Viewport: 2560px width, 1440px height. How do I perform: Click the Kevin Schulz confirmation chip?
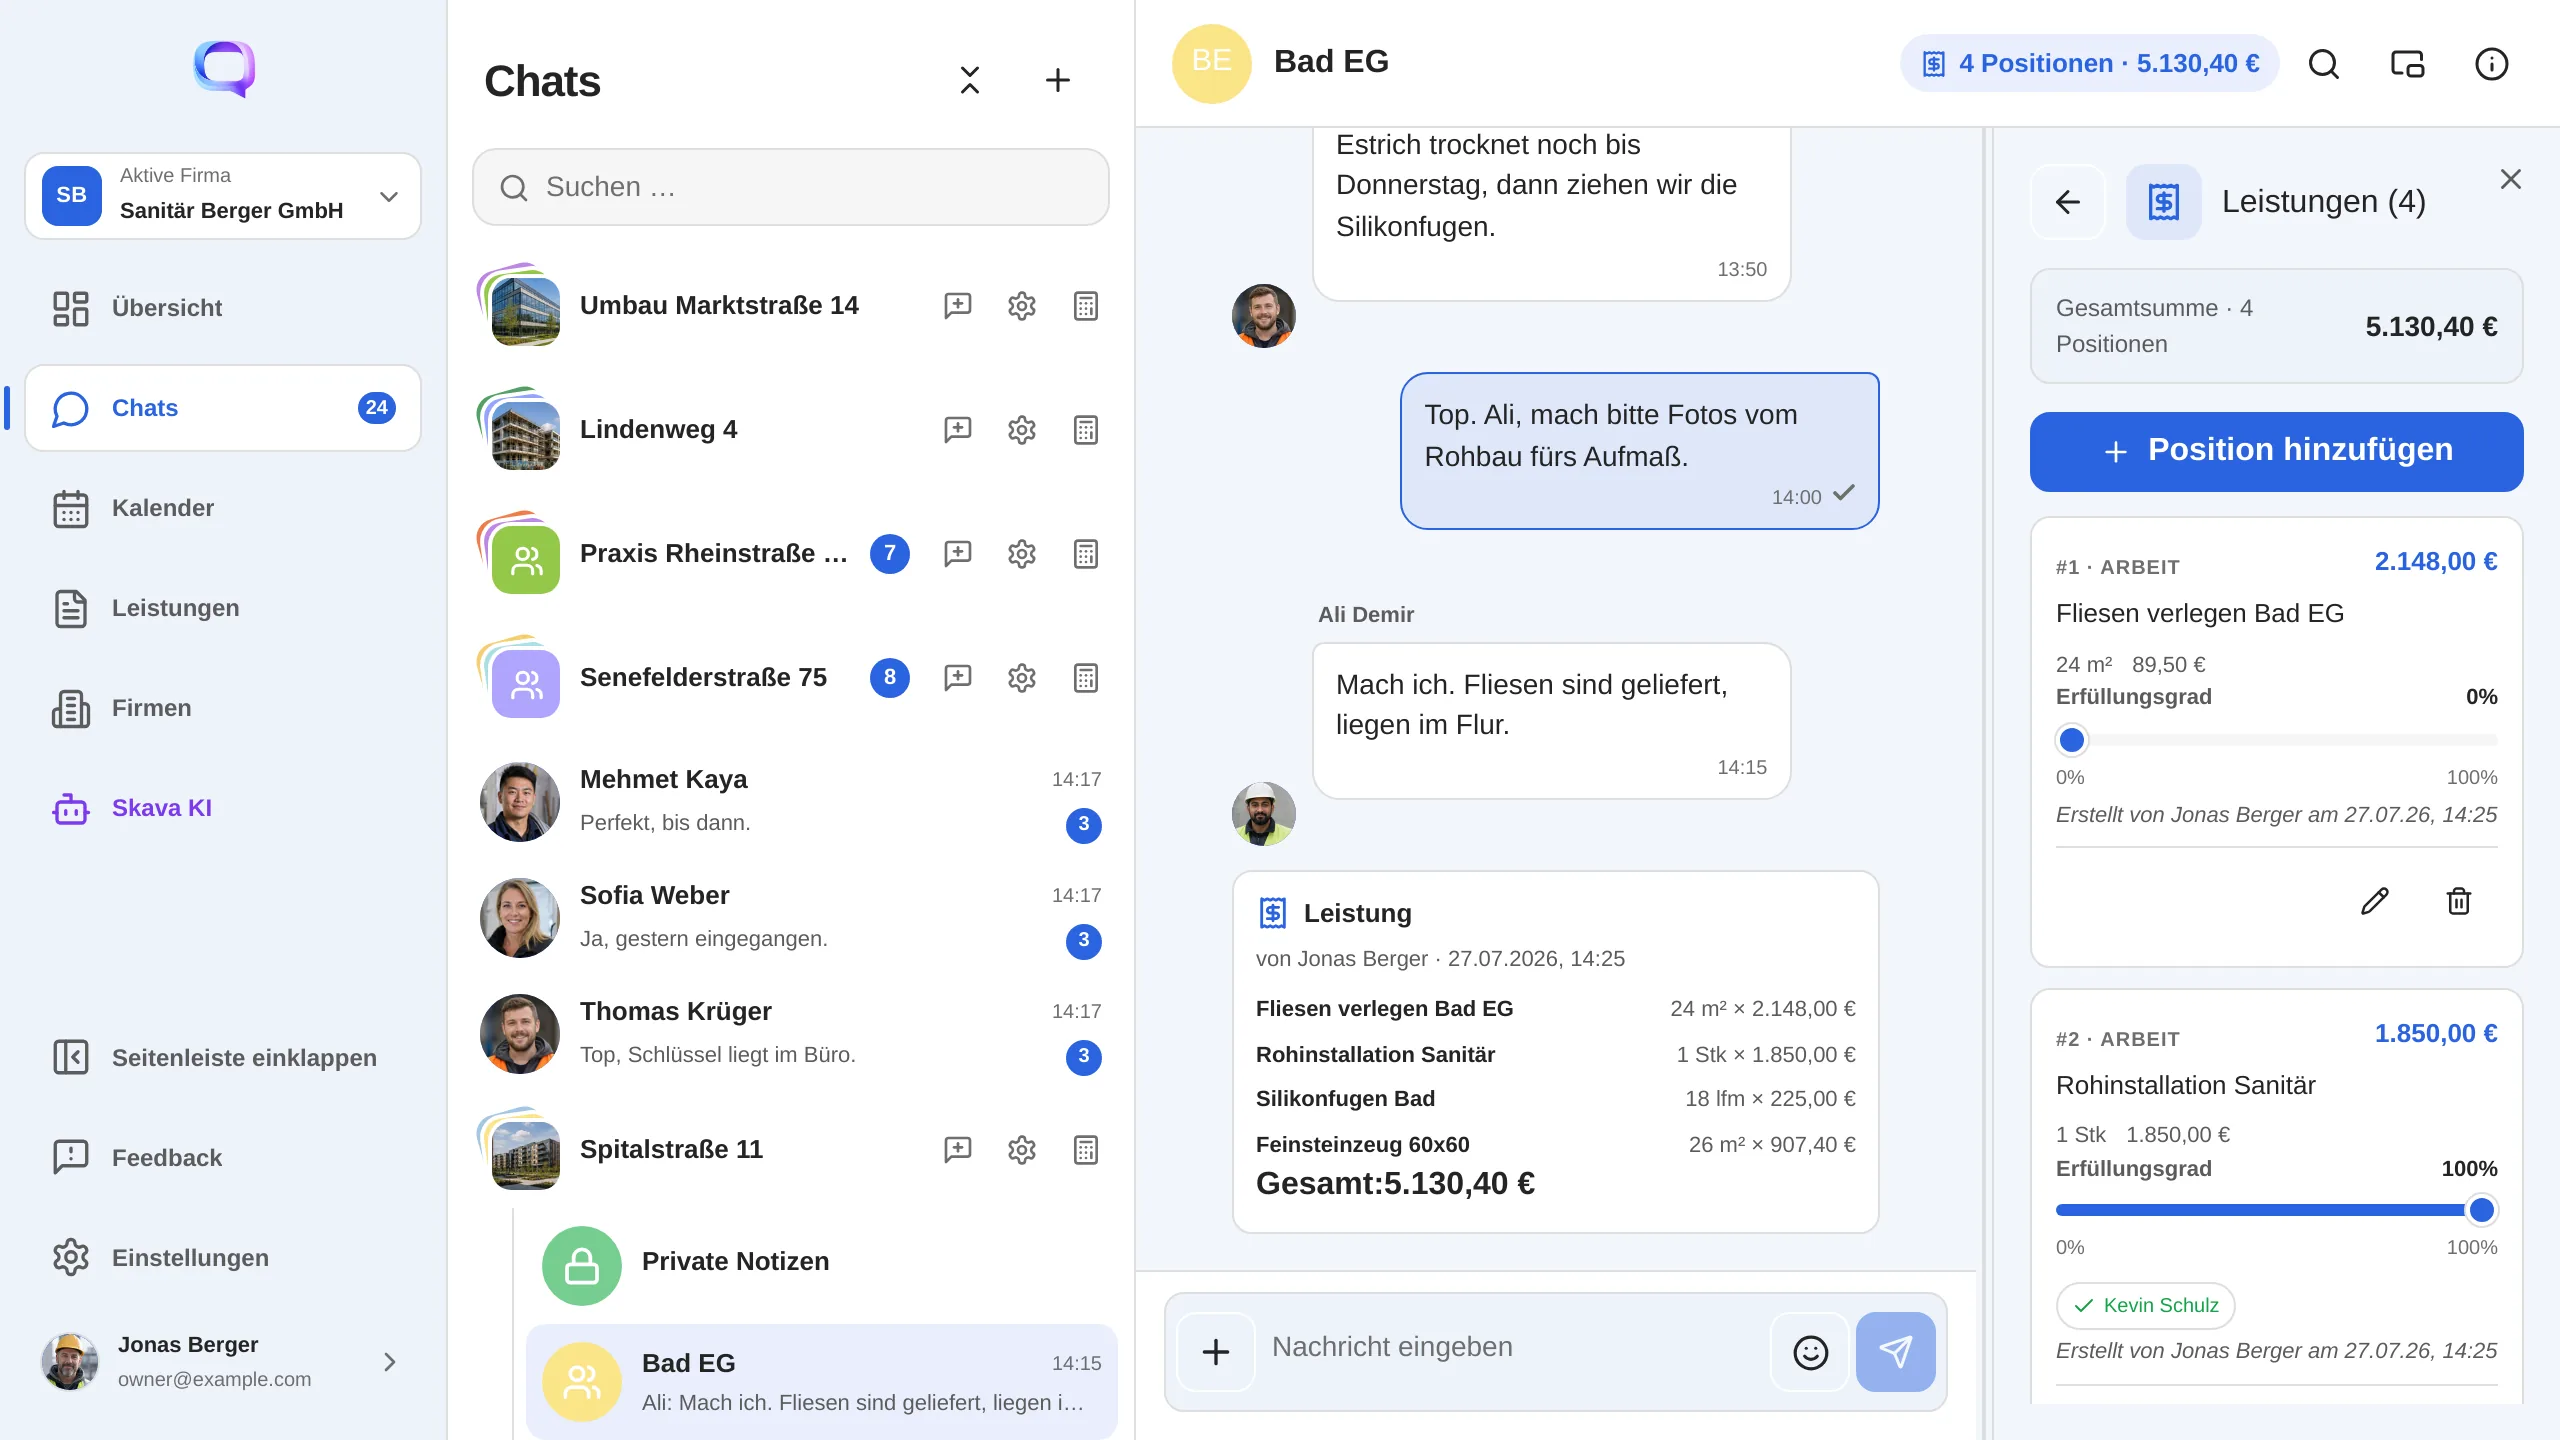2145,1305
